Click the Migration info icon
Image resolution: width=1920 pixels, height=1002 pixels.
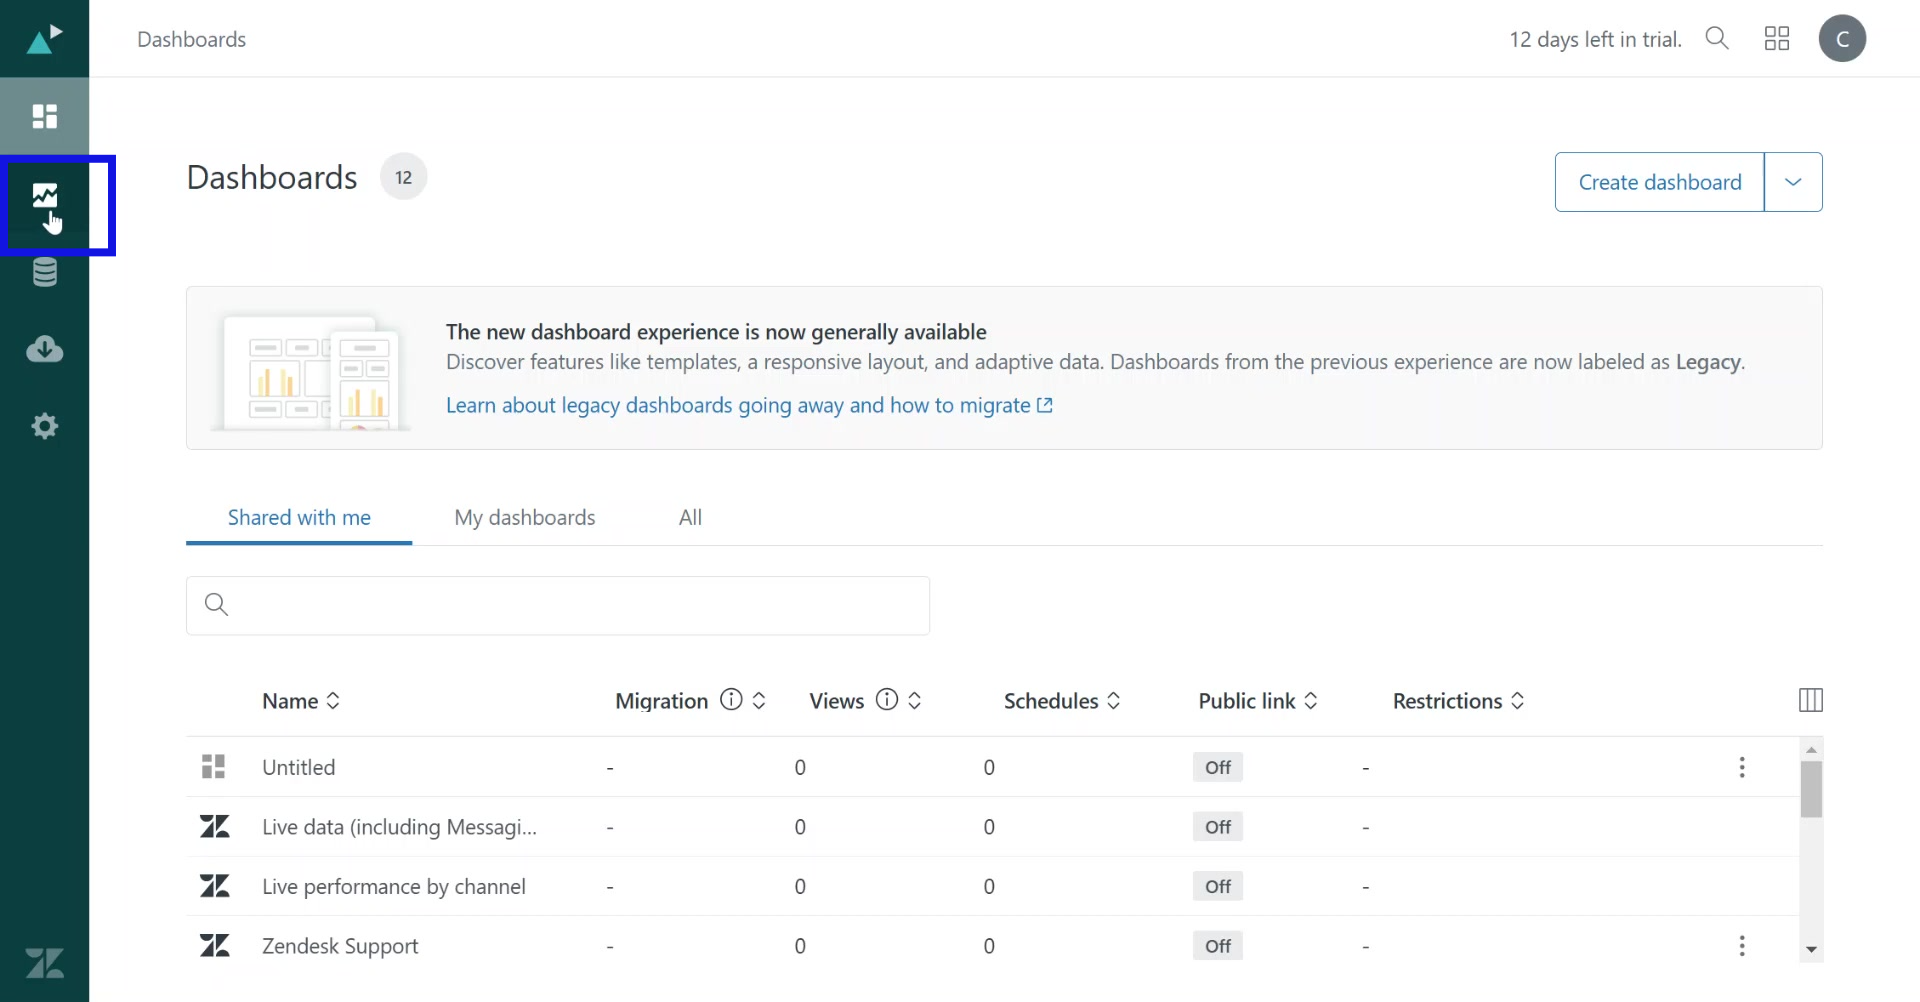point(731,700)
